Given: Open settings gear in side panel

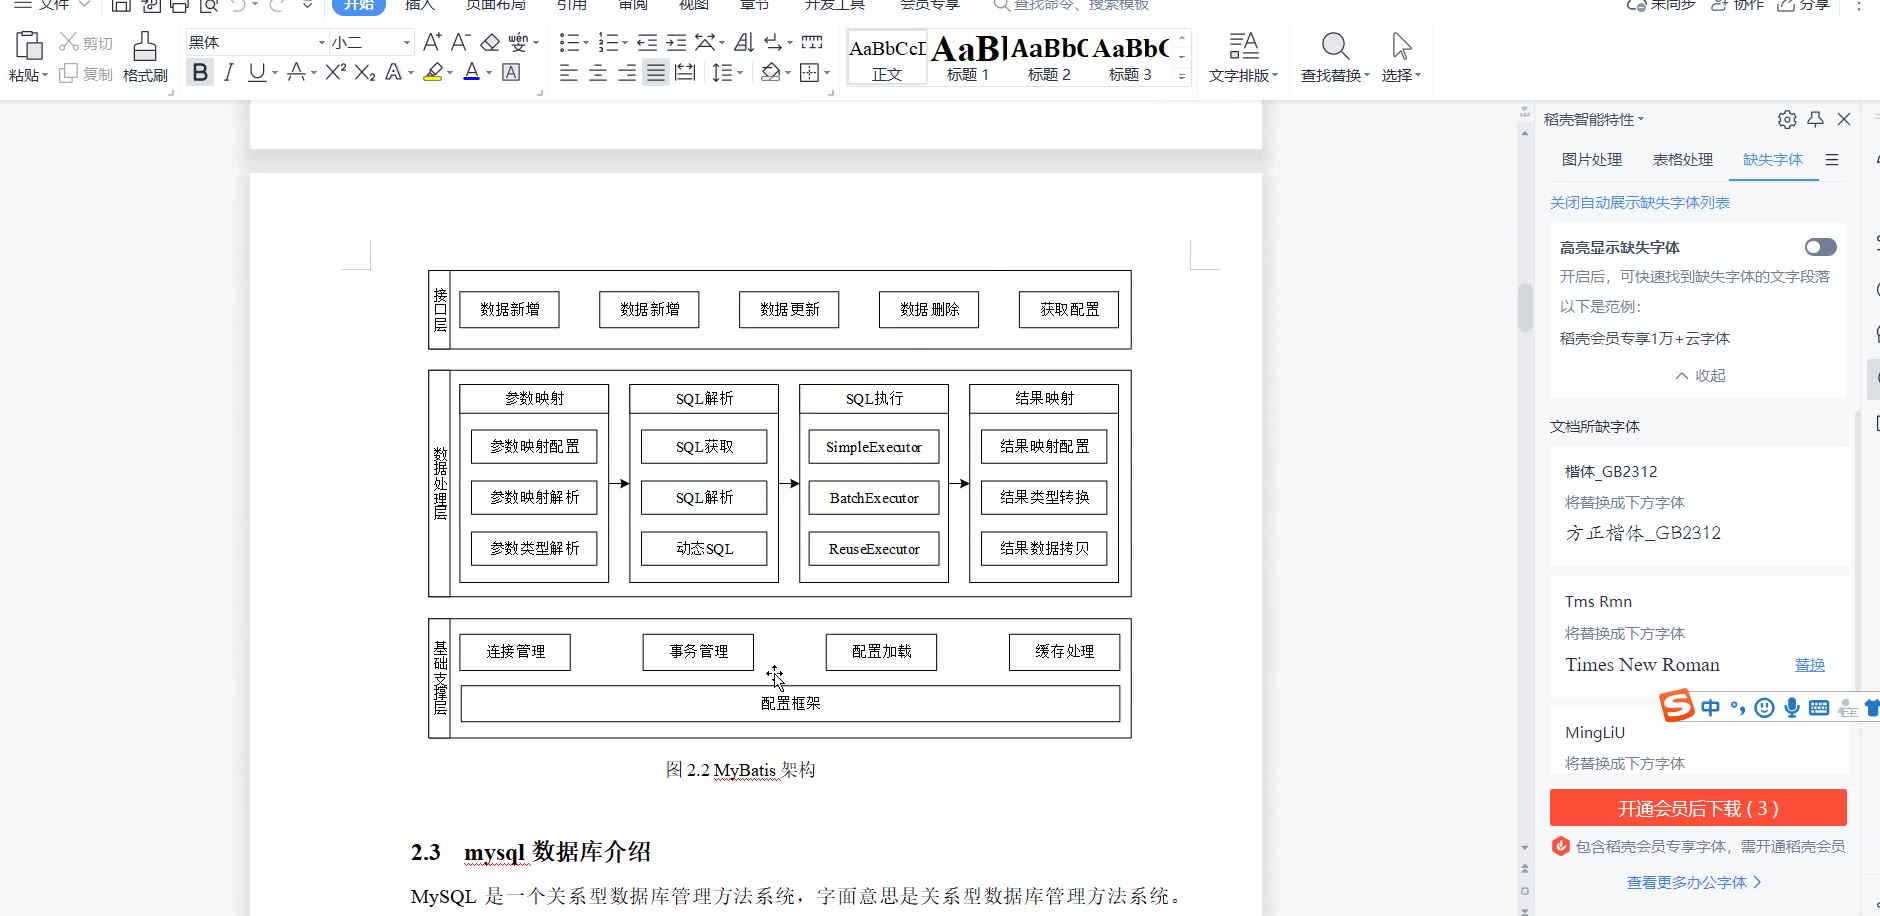Looking at the screenshot, I should pyautogui.click(x=1787, y=119).
